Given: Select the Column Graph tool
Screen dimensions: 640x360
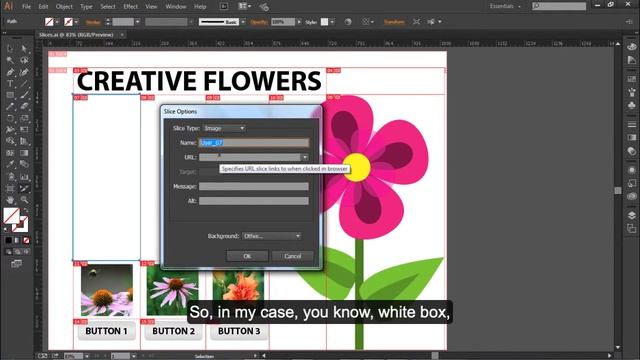Looking at the screenshot, I should [x=24, y=176].
